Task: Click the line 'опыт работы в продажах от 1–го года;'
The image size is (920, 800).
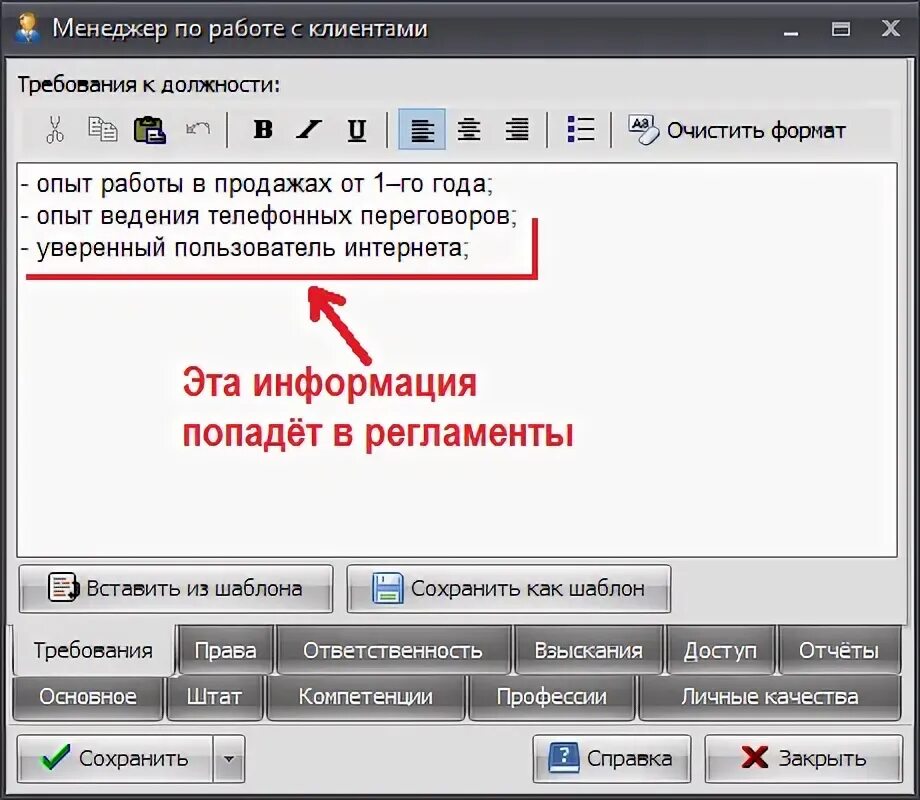Action: point(257,184)
